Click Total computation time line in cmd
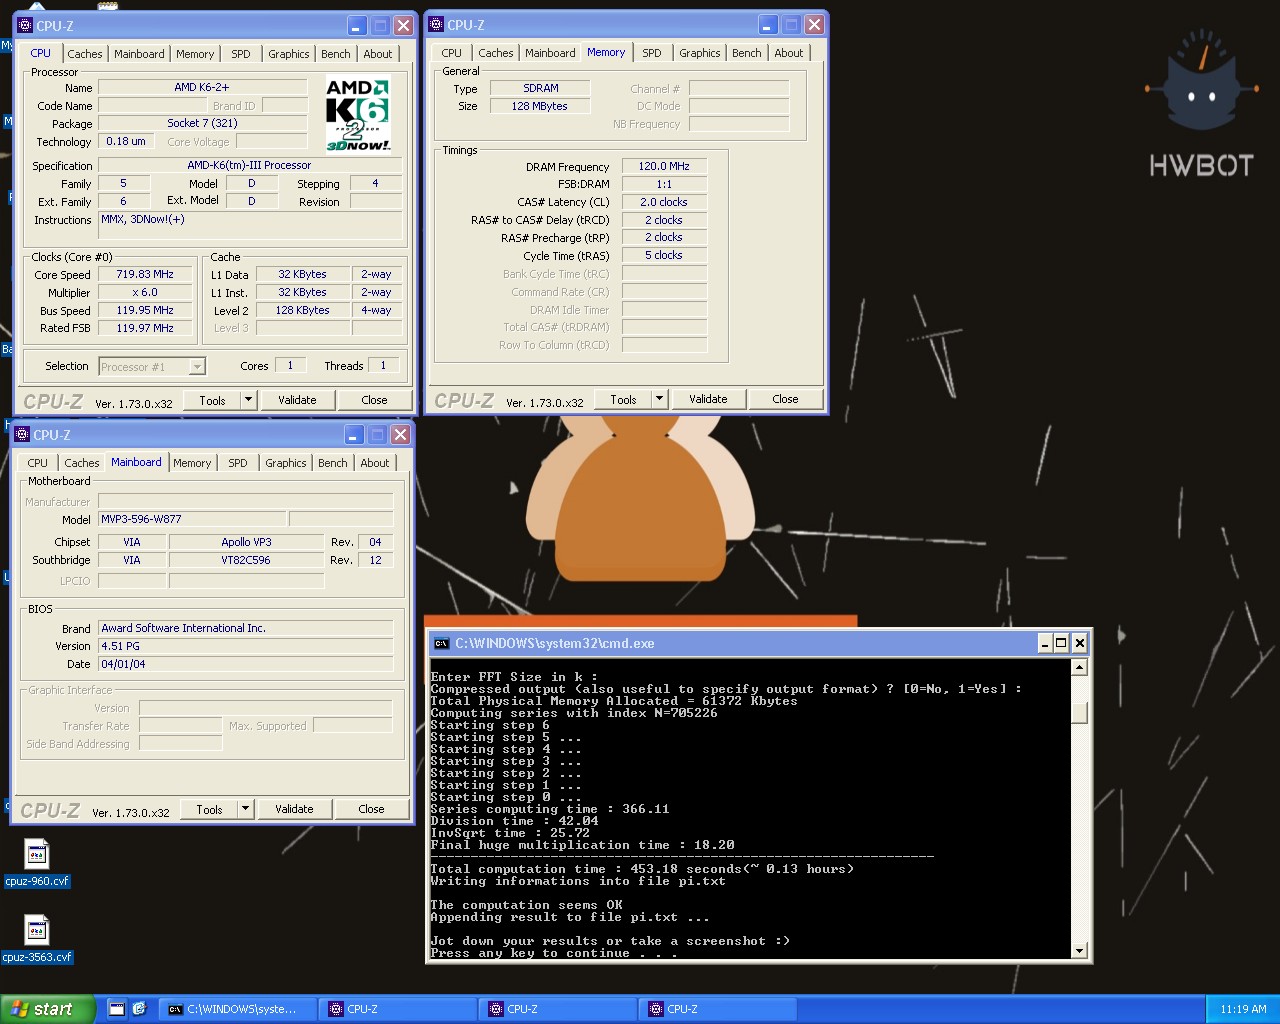 click(642, 869)
